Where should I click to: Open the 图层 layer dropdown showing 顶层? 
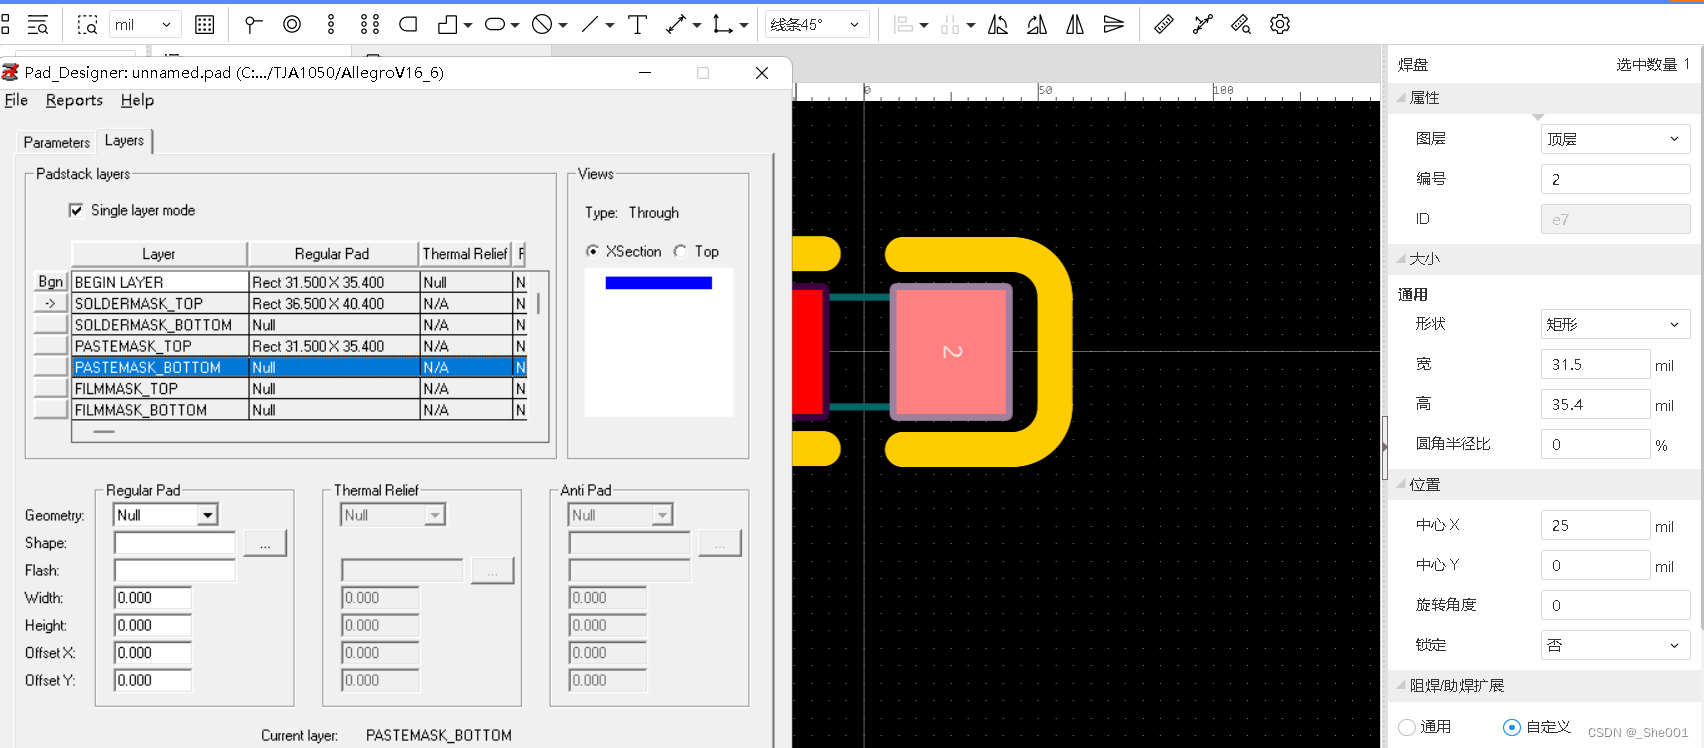[1615, 139]
